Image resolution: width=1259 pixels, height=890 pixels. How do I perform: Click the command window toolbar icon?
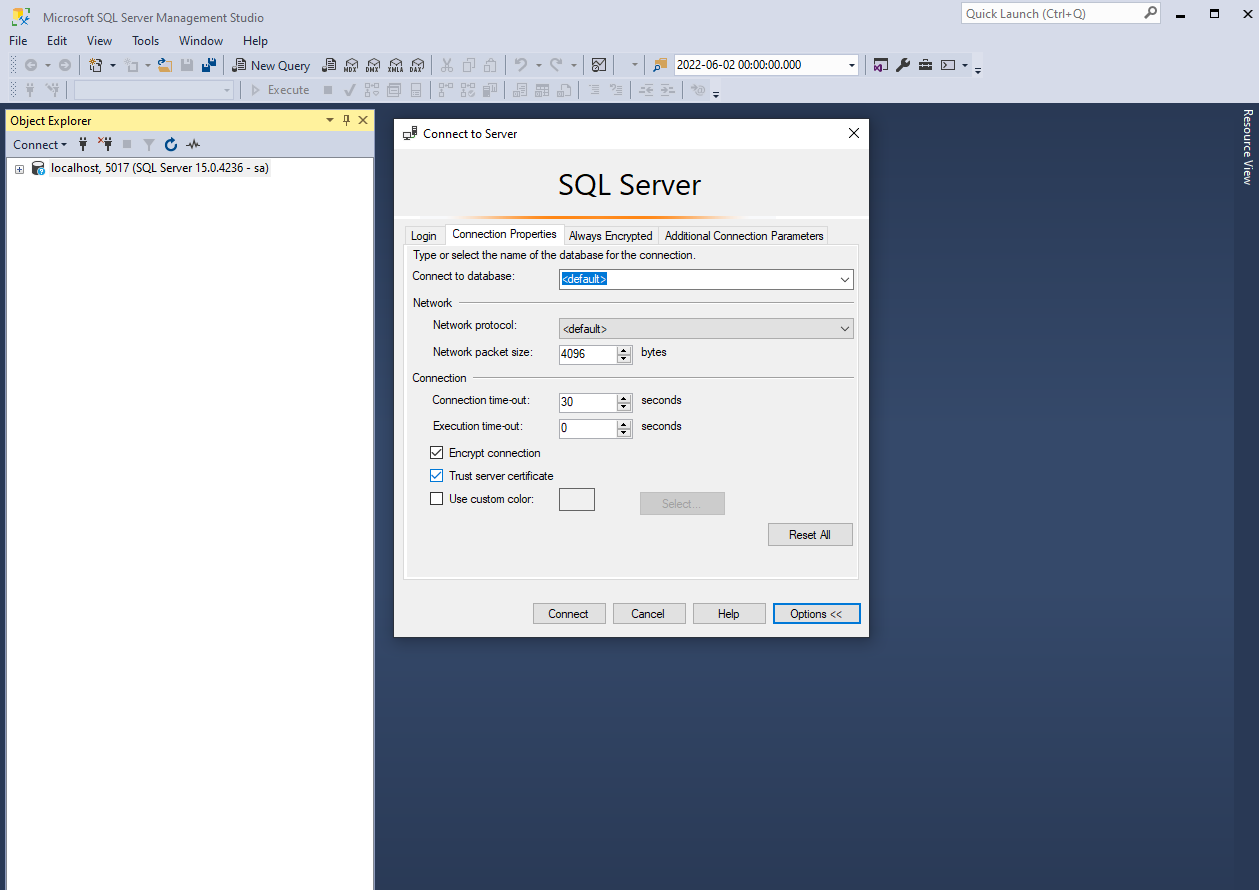(948, 65)
